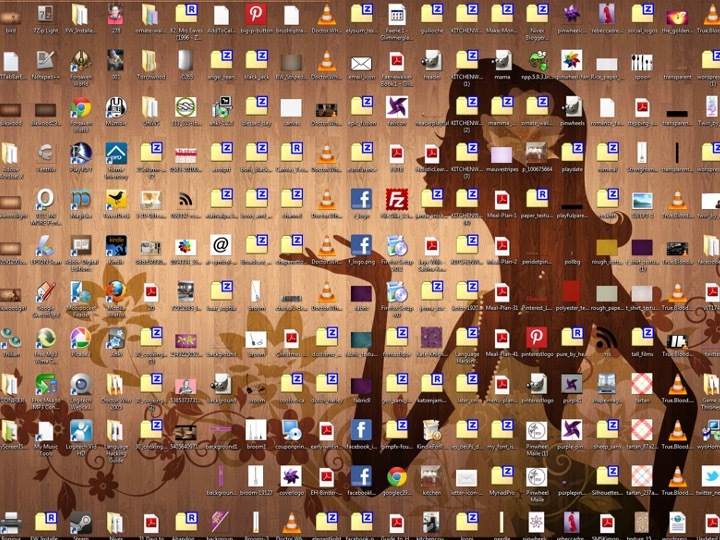Select the Logitech Vid HD icon

point(81,430)
